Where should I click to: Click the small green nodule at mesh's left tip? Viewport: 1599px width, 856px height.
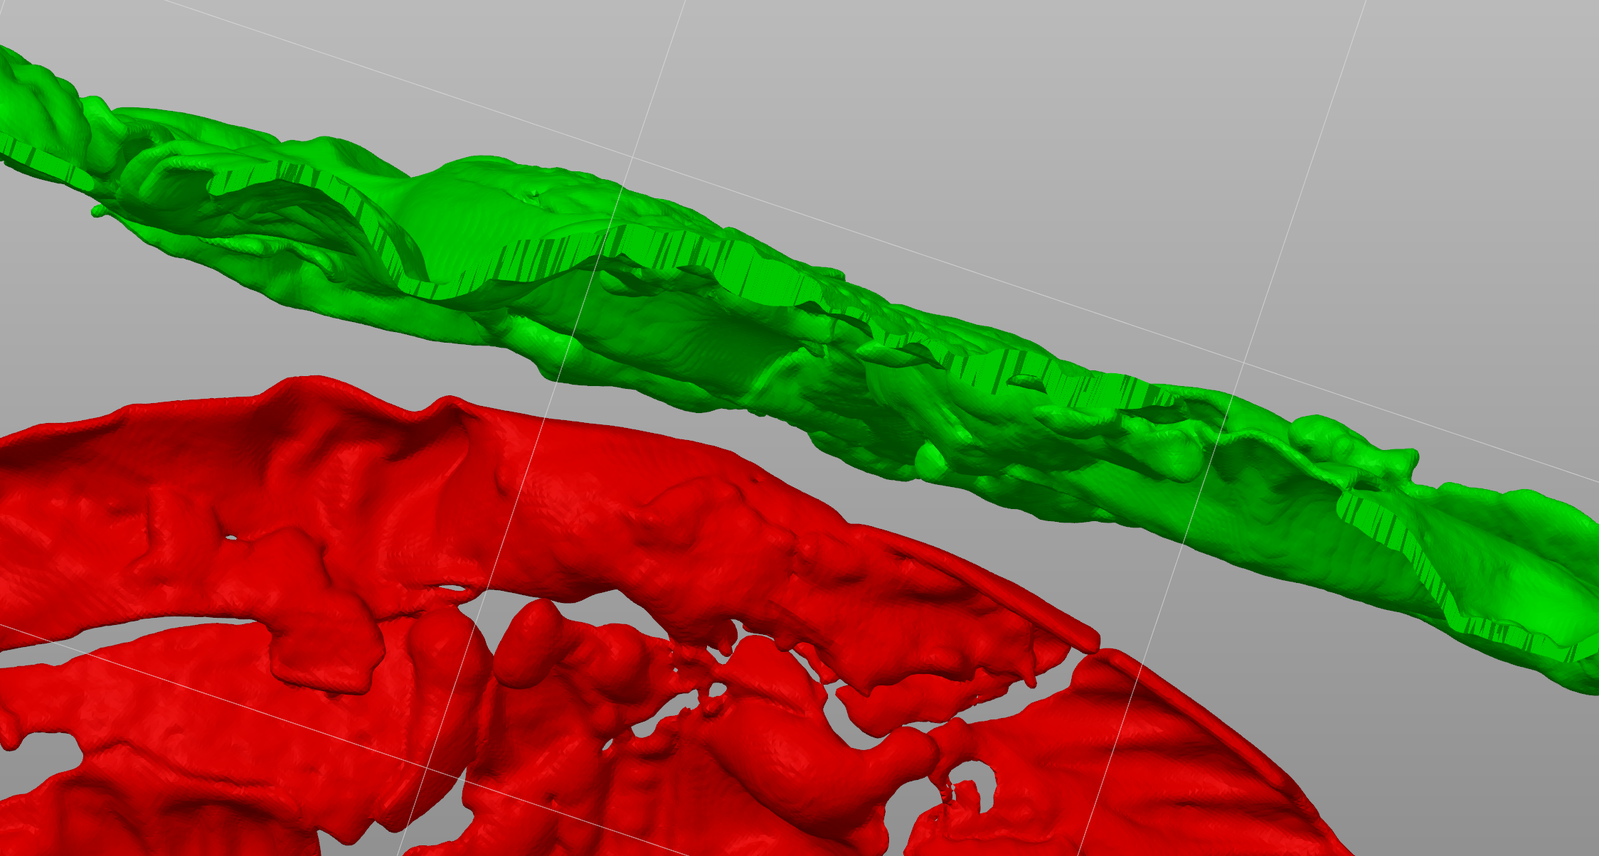[97, 211]
